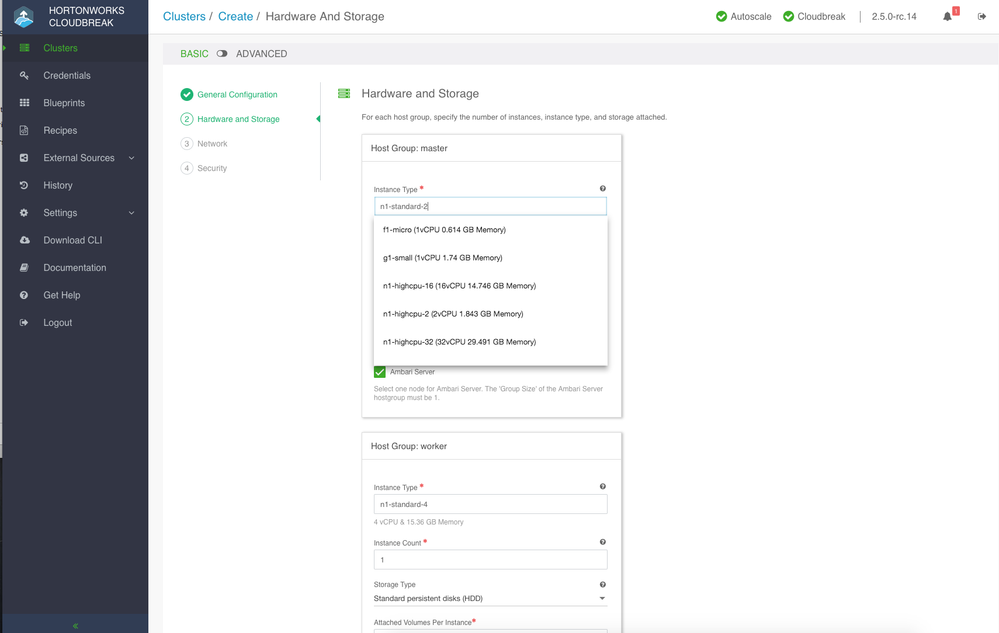Uncheck the Ambari Server checkbox
The image size is (999, 633).
click(380, 372)
